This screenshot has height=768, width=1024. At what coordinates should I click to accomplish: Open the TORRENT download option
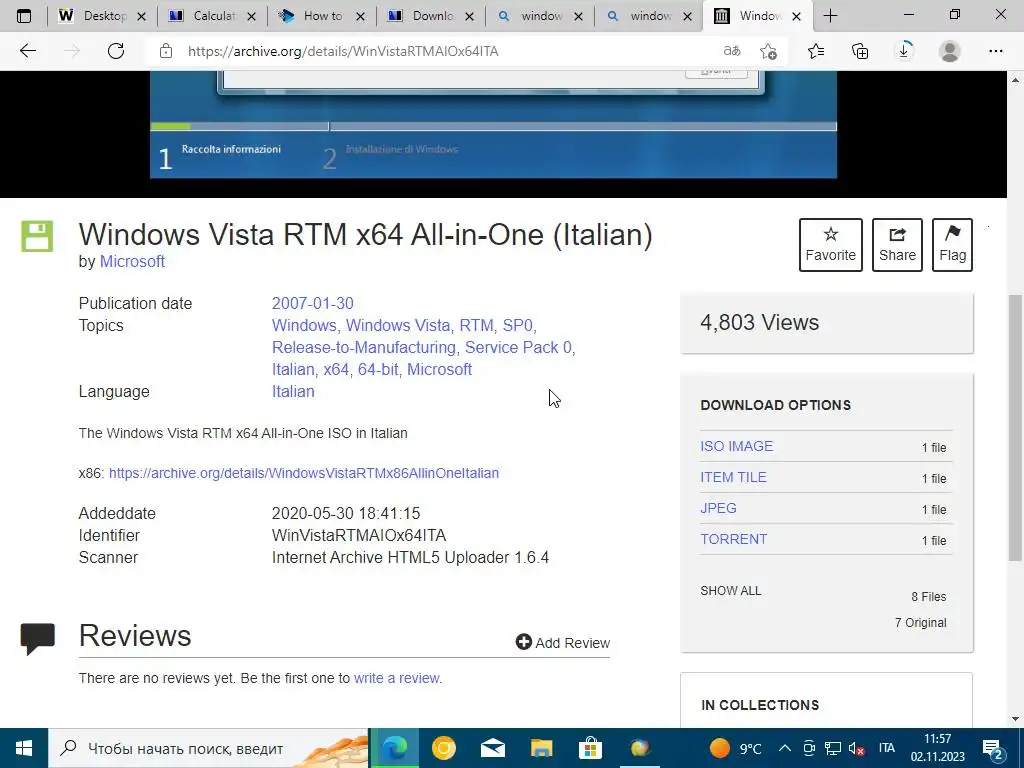tap(733, 539)
